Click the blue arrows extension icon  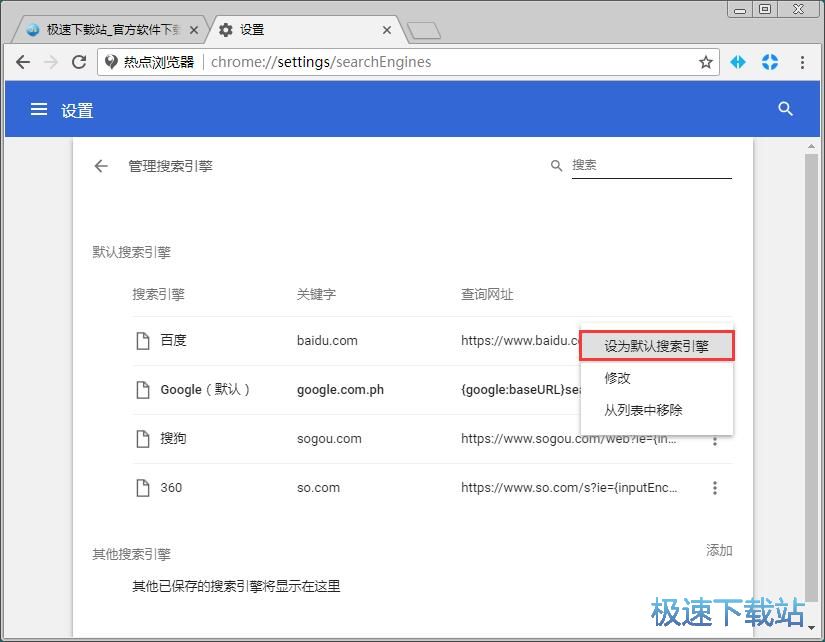click(x=738, y=62)
